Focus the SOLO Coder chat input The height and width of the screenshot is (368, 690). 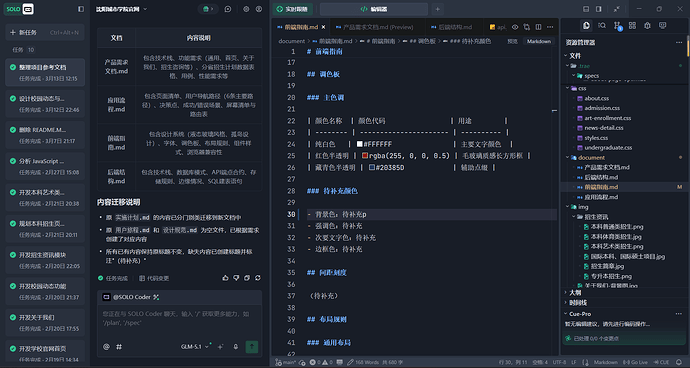tap(179, 319)
